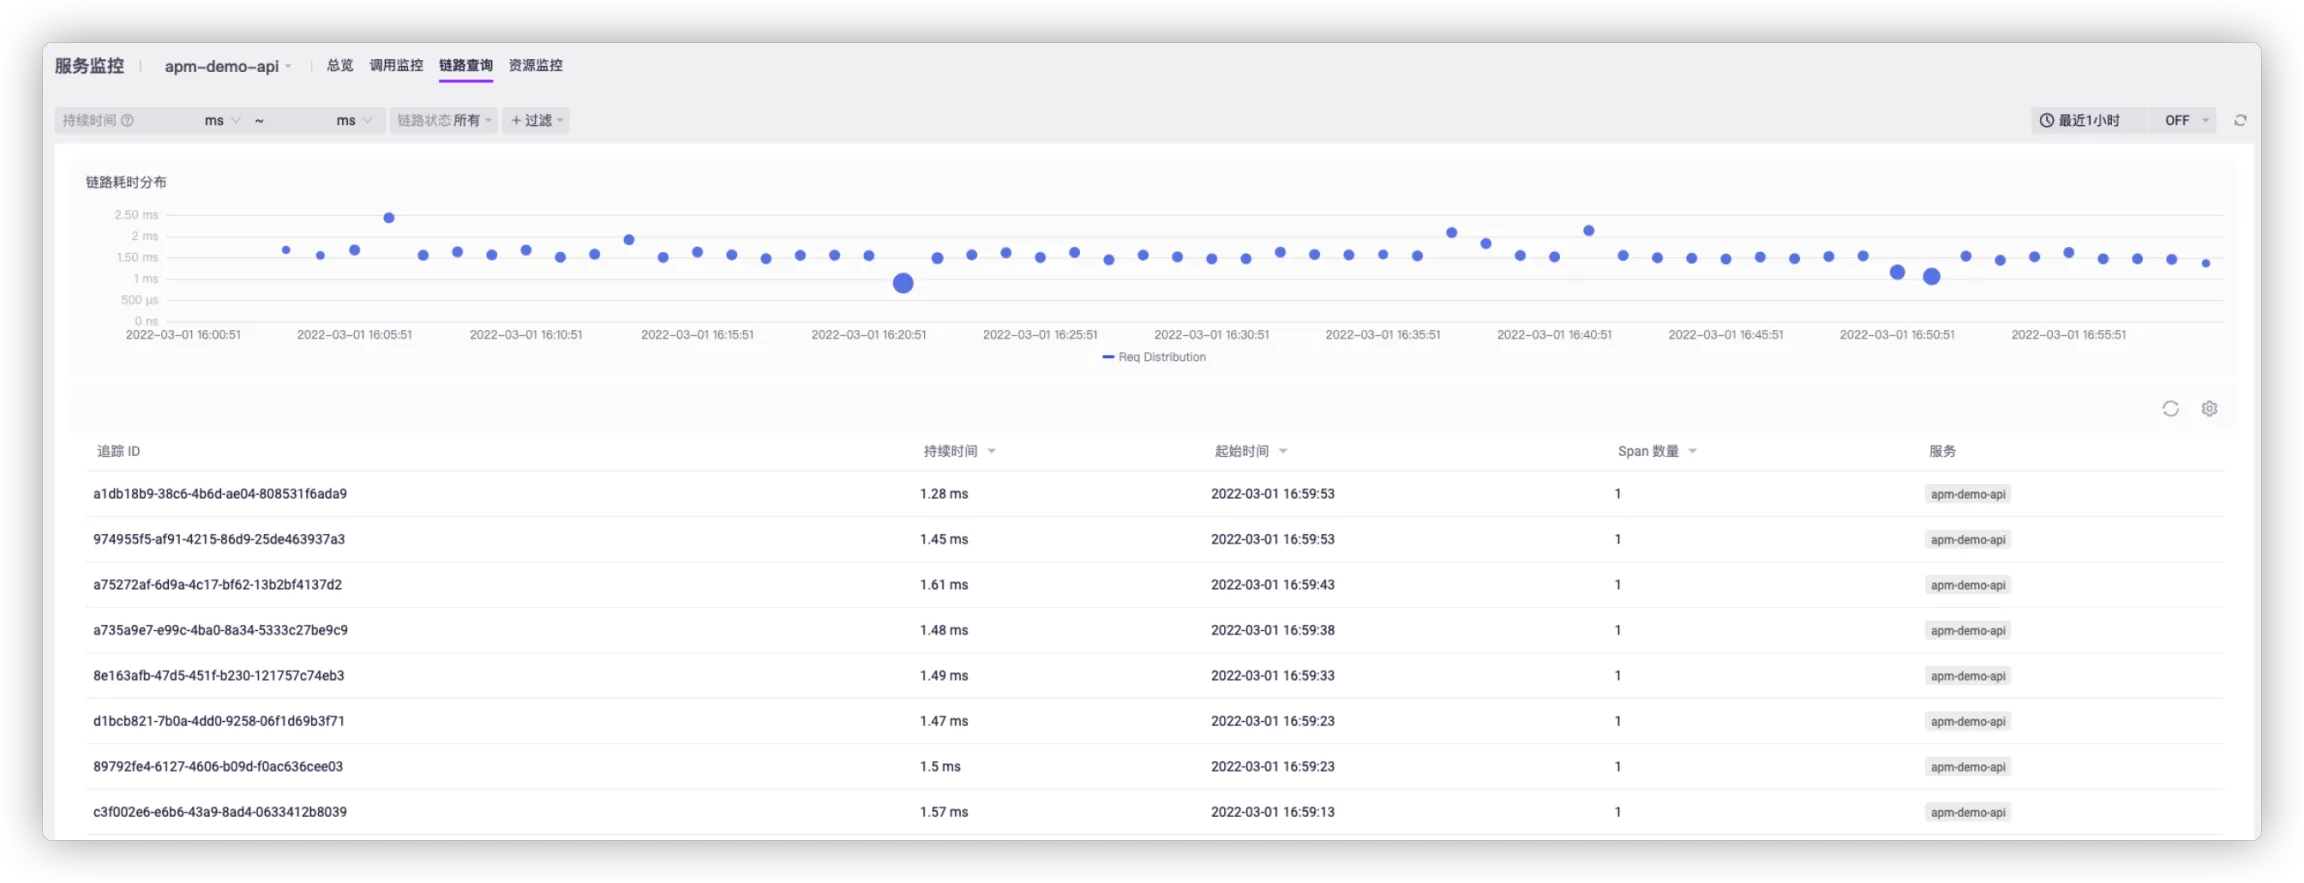The width and height of the screenshot is (2304, 883).
Task: Click apm-demo-api tag in first table row
Action: coord(1967,494)
